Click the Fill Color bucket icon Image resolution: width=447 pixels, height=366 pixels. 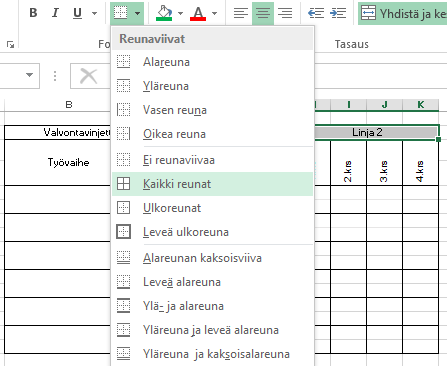[x=164, y=13]
